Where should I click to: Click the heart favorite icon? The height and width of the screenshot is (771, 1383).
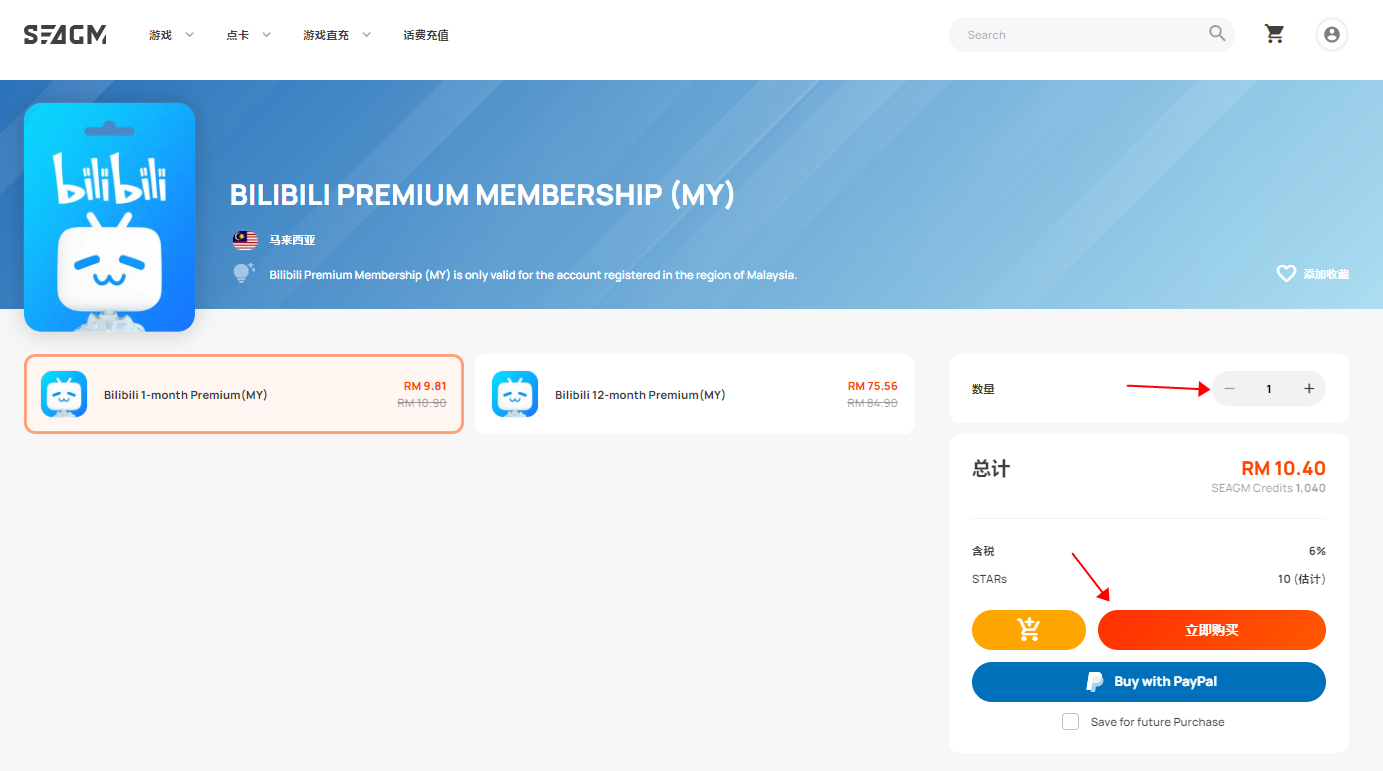1286,273
